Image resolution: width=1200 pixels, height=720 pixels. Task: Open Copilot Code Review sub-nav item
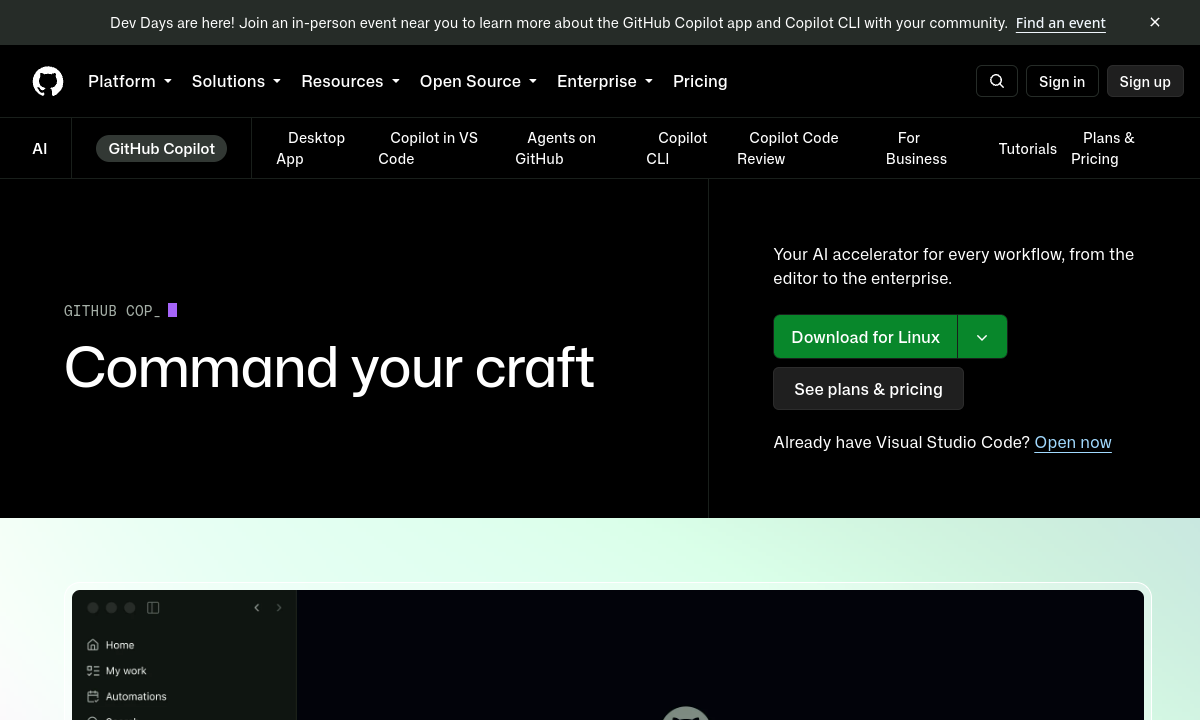pos(788,148)
